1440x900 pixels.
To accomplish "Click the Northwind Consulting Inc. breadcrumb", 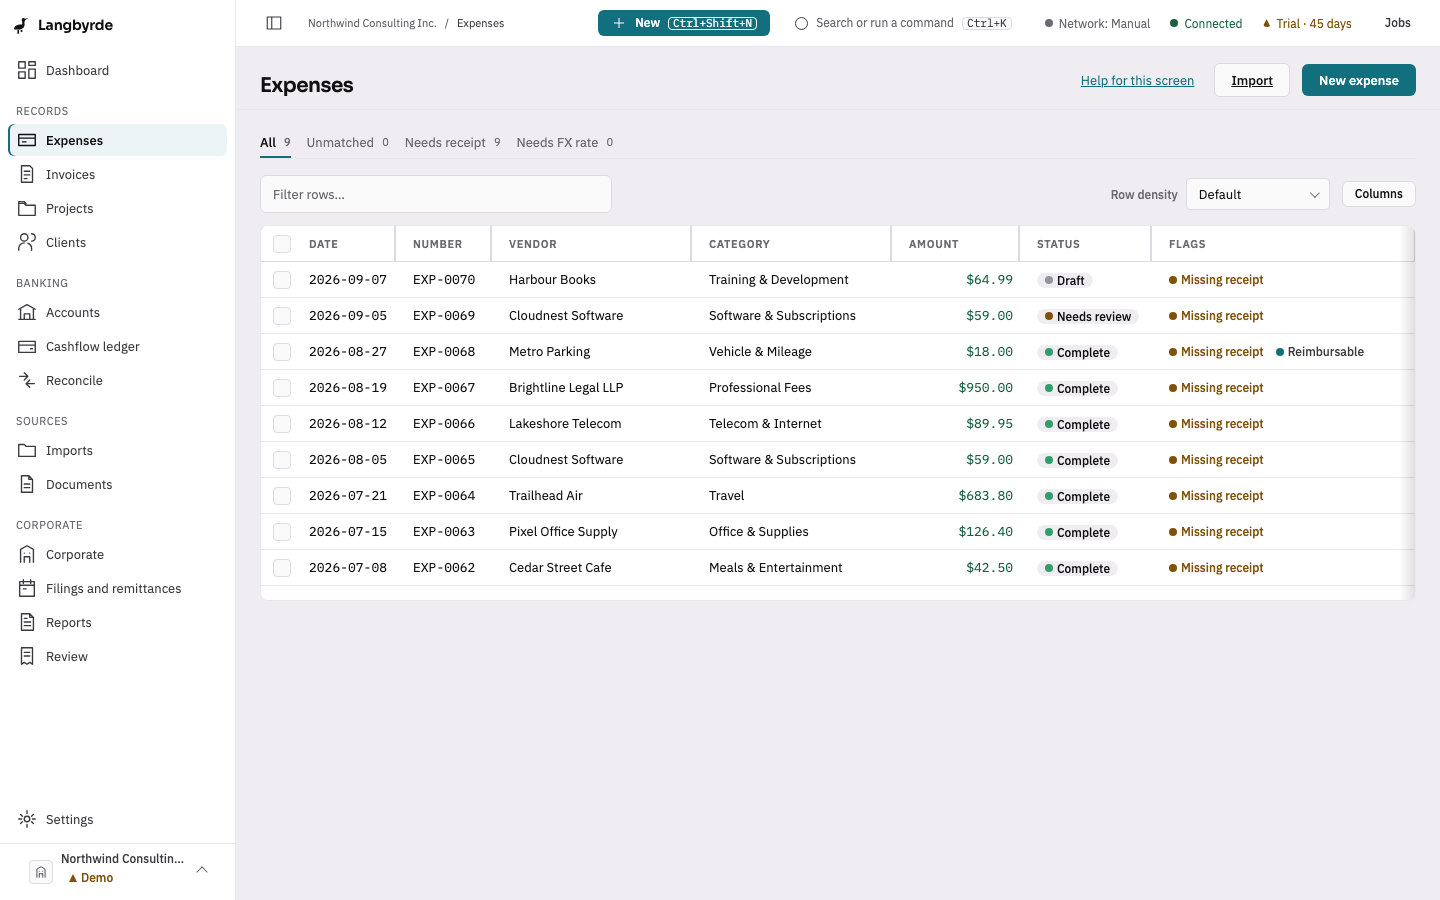I will point(372,23).
